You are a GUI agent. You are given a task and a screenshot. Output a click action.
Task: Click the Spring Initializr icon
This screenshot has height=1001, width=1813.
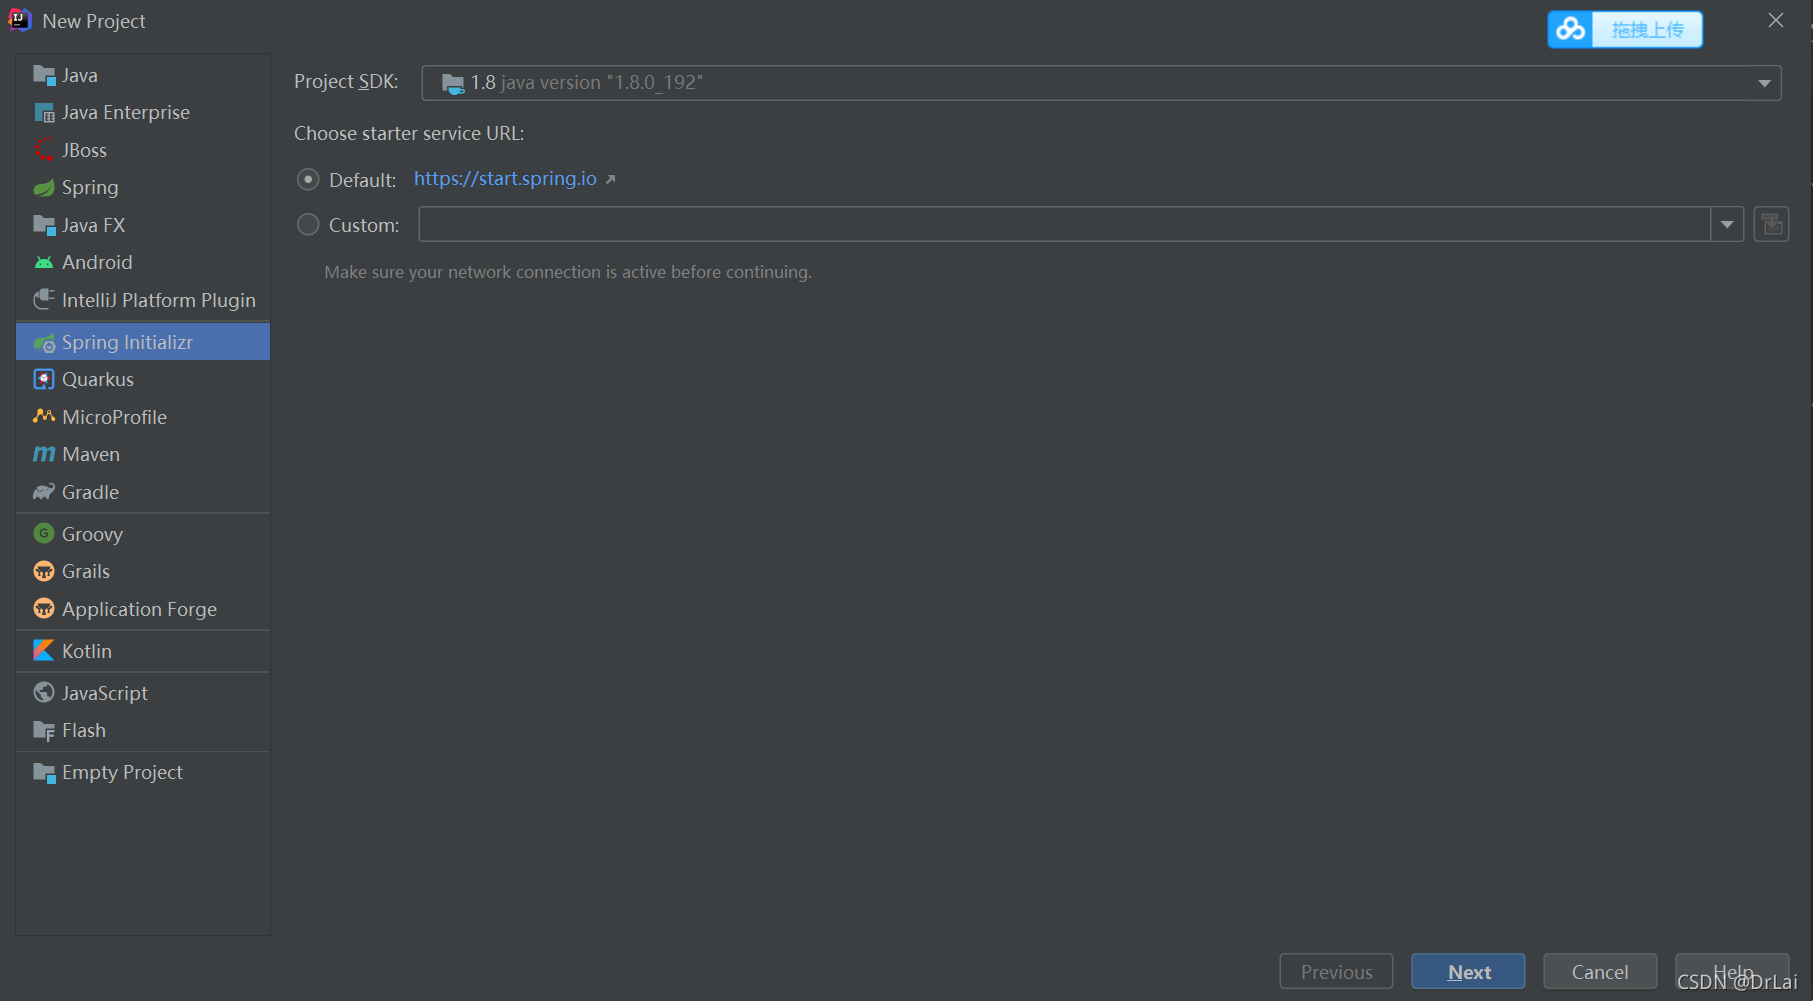(x=44, y=342)
